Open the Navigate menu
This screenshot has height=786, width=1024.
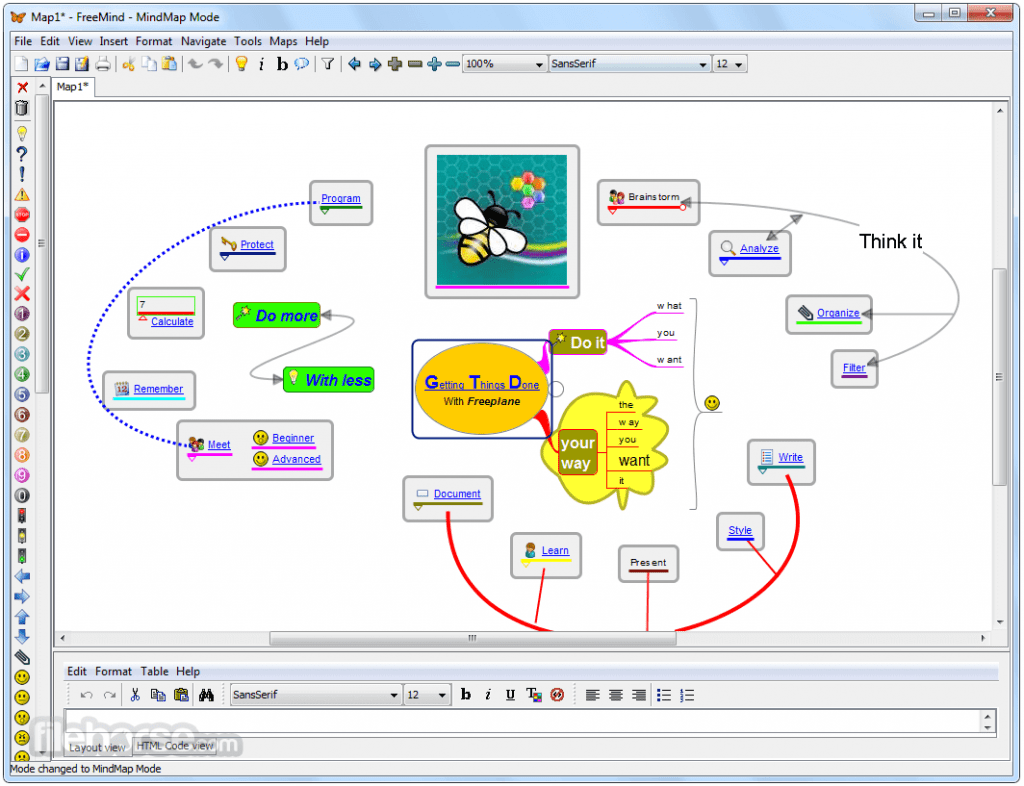pos(203,41)
